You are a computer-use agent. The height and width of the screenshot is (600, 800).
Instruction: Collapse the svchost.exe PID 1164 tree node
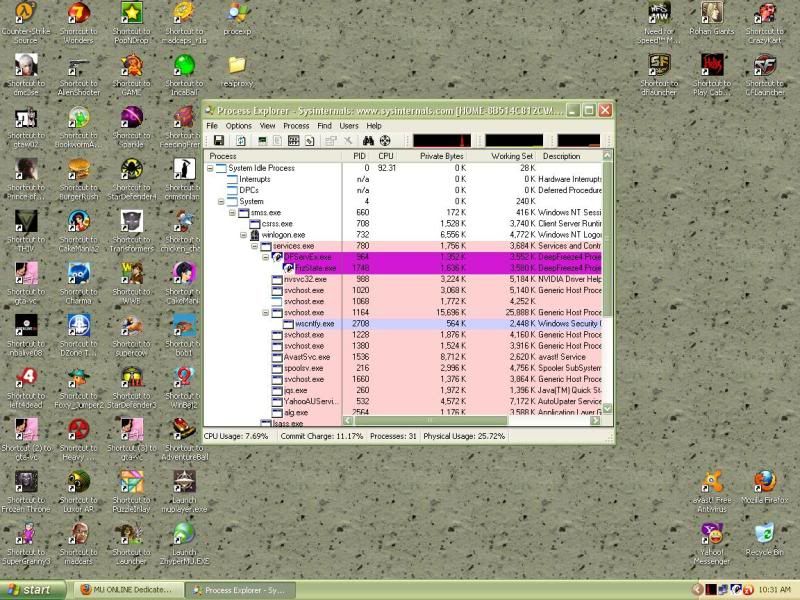[266, 313]
